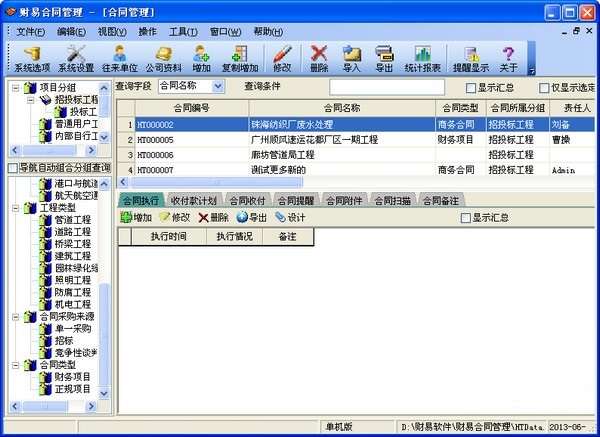Select 机电工程 tree node

(73, 304)
